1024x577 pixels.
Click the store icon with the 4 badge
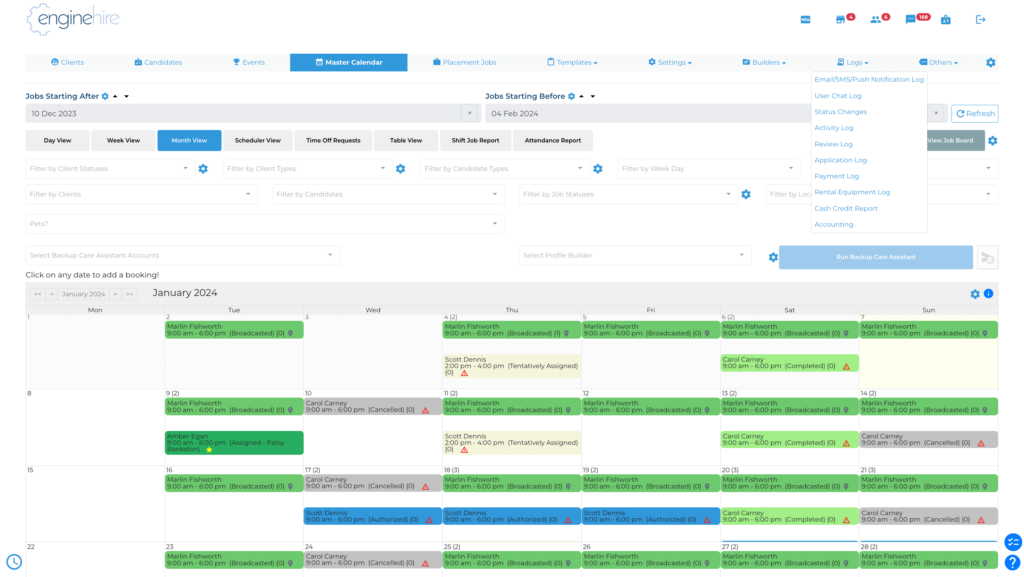pos(840,19)
